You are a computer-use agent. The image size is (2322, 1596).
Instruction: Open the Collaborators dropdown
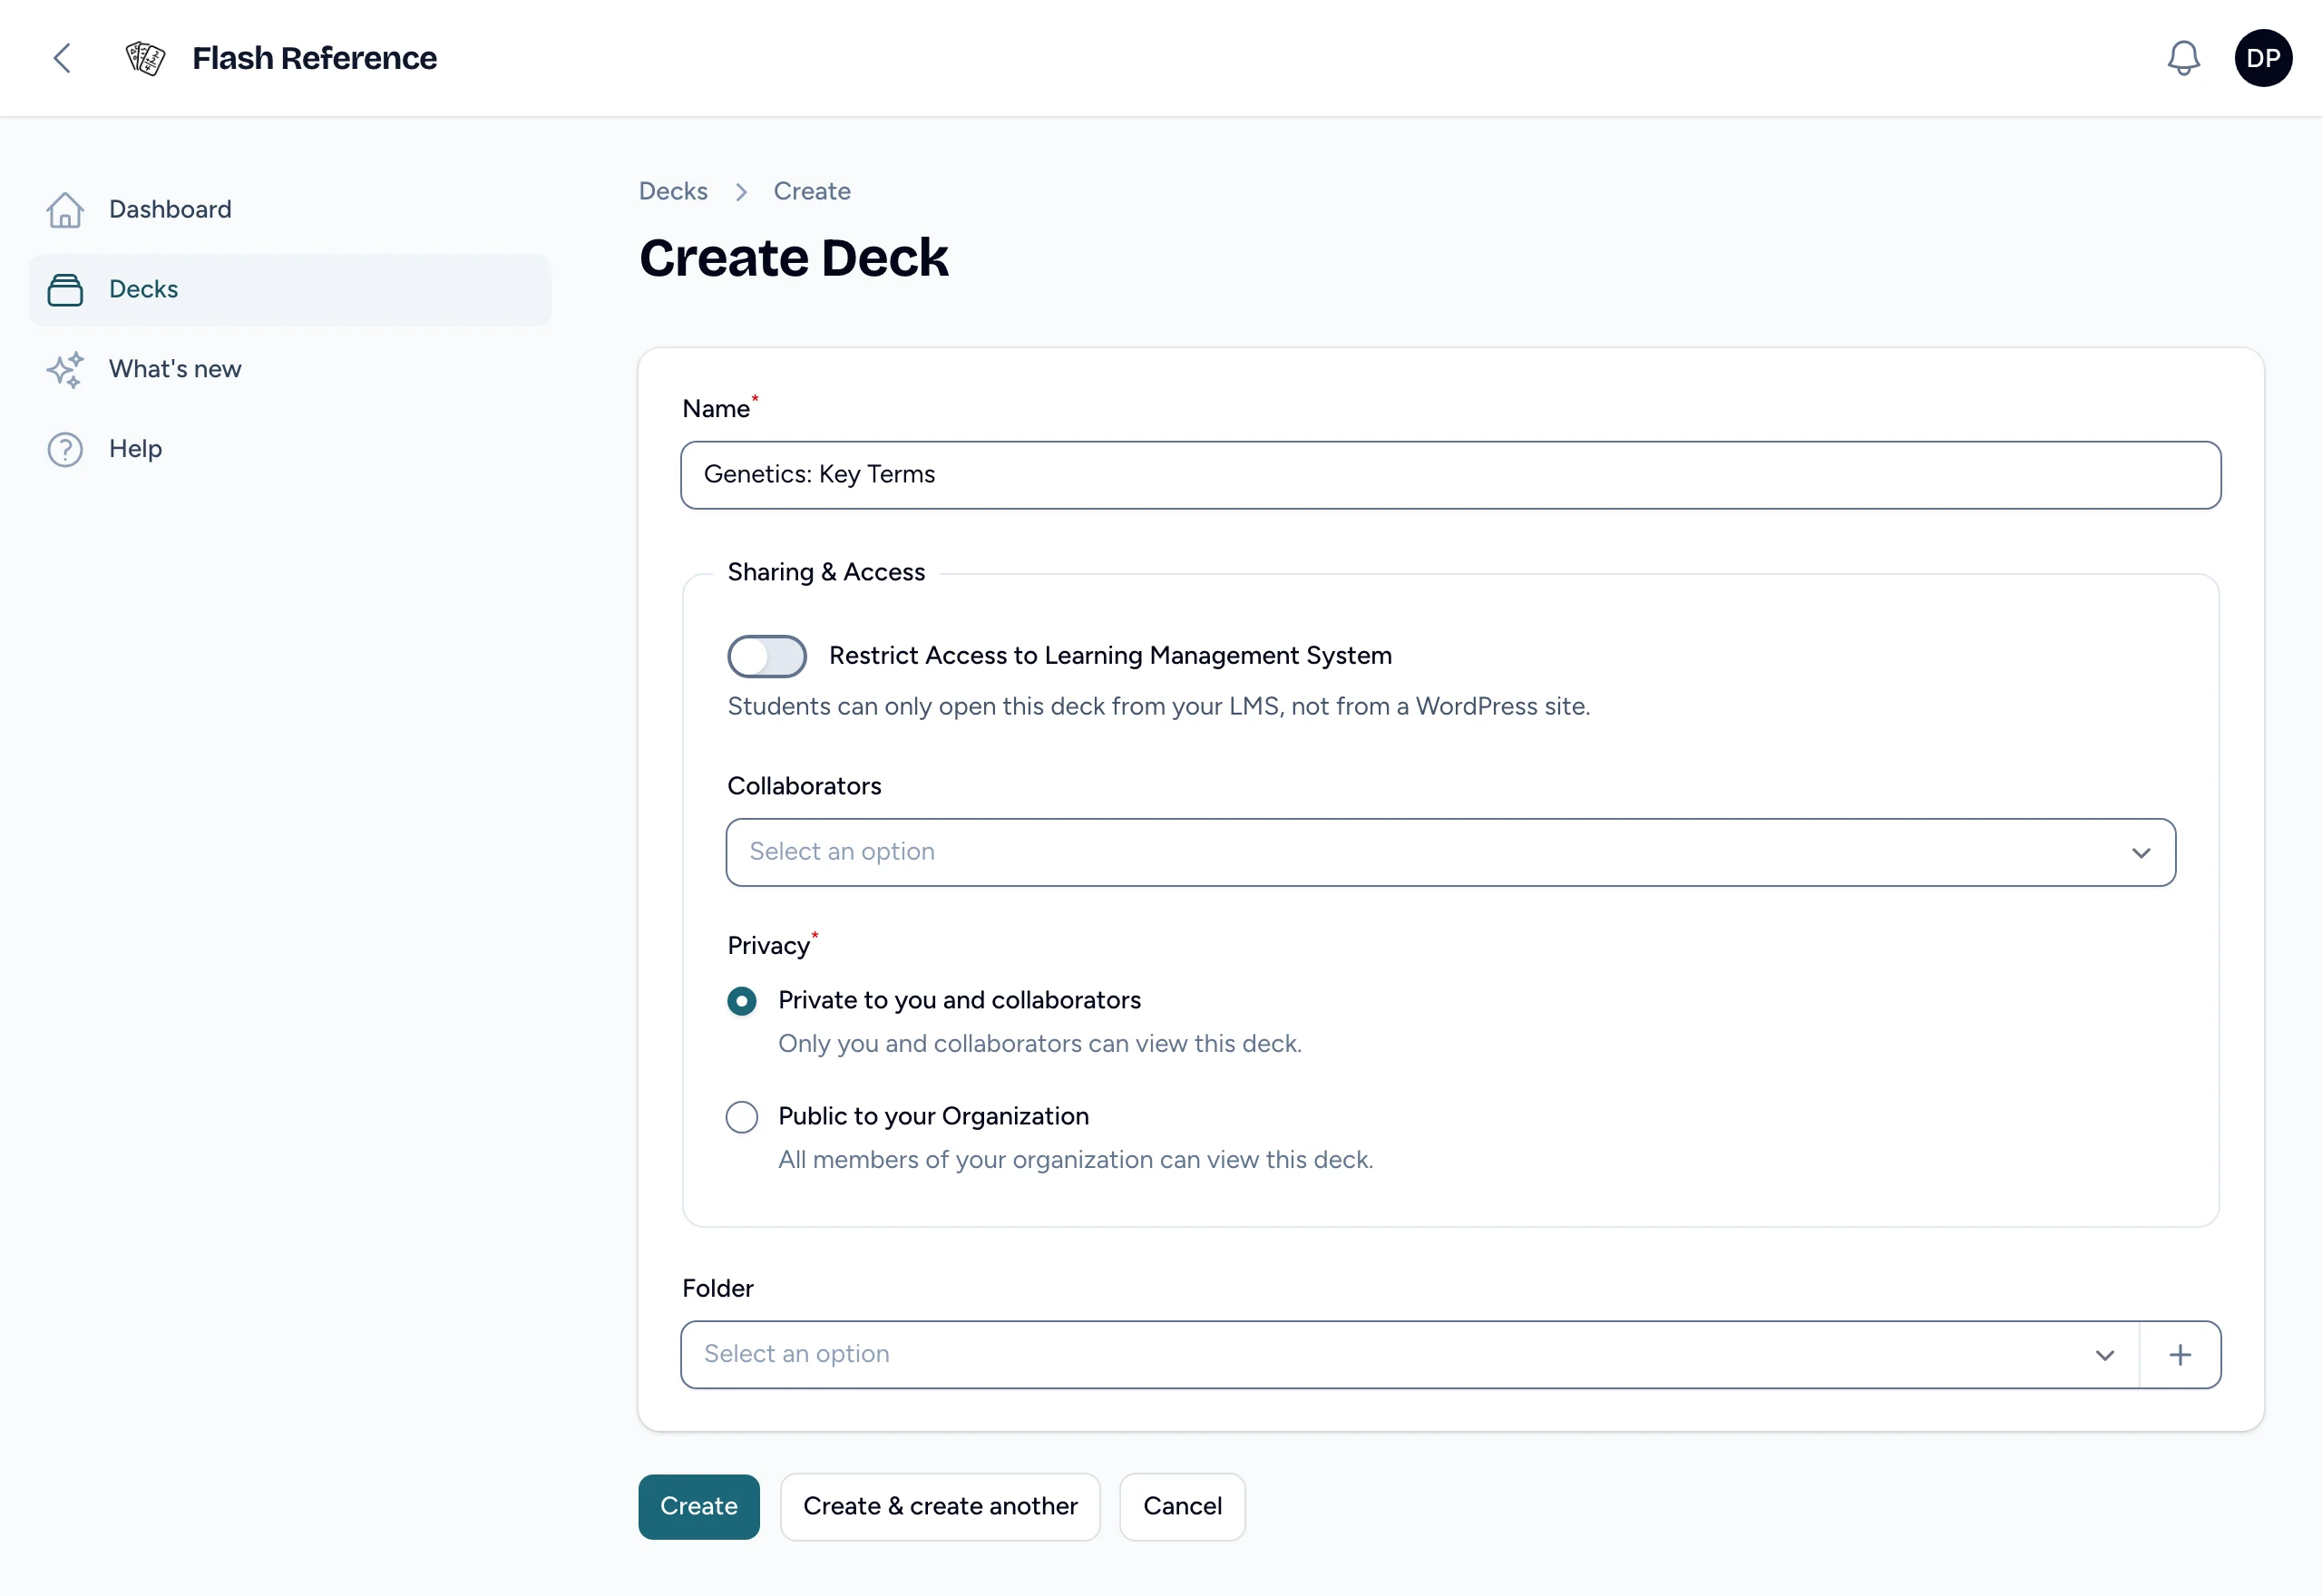pos(1450,852)
